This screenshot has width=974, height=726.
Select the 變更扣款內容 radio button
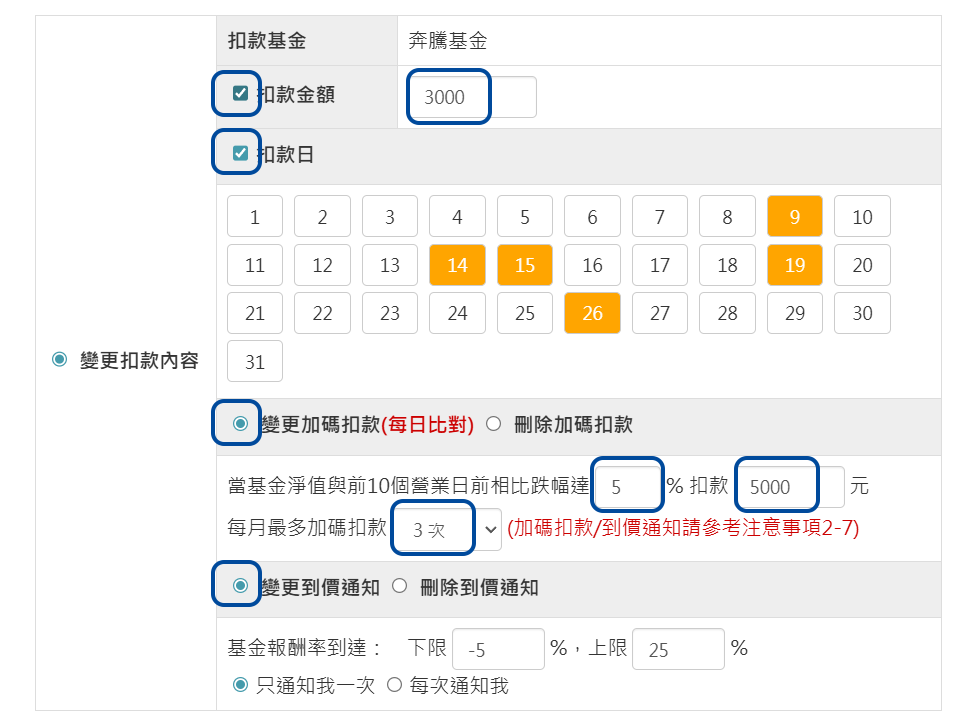[59, 360]
